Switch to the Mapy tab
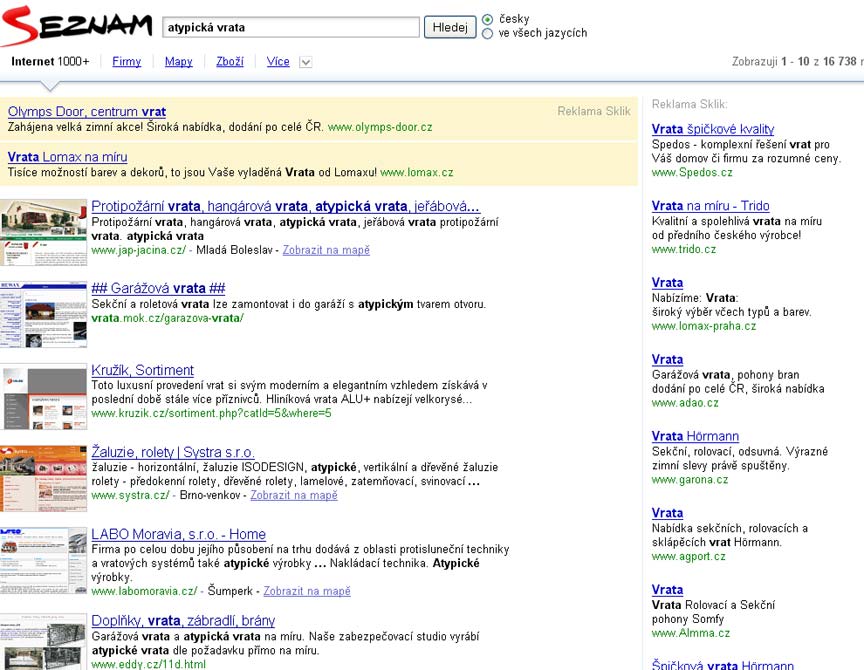The width and height of the screenshot is (864, 670). click(x=179, y=62)
